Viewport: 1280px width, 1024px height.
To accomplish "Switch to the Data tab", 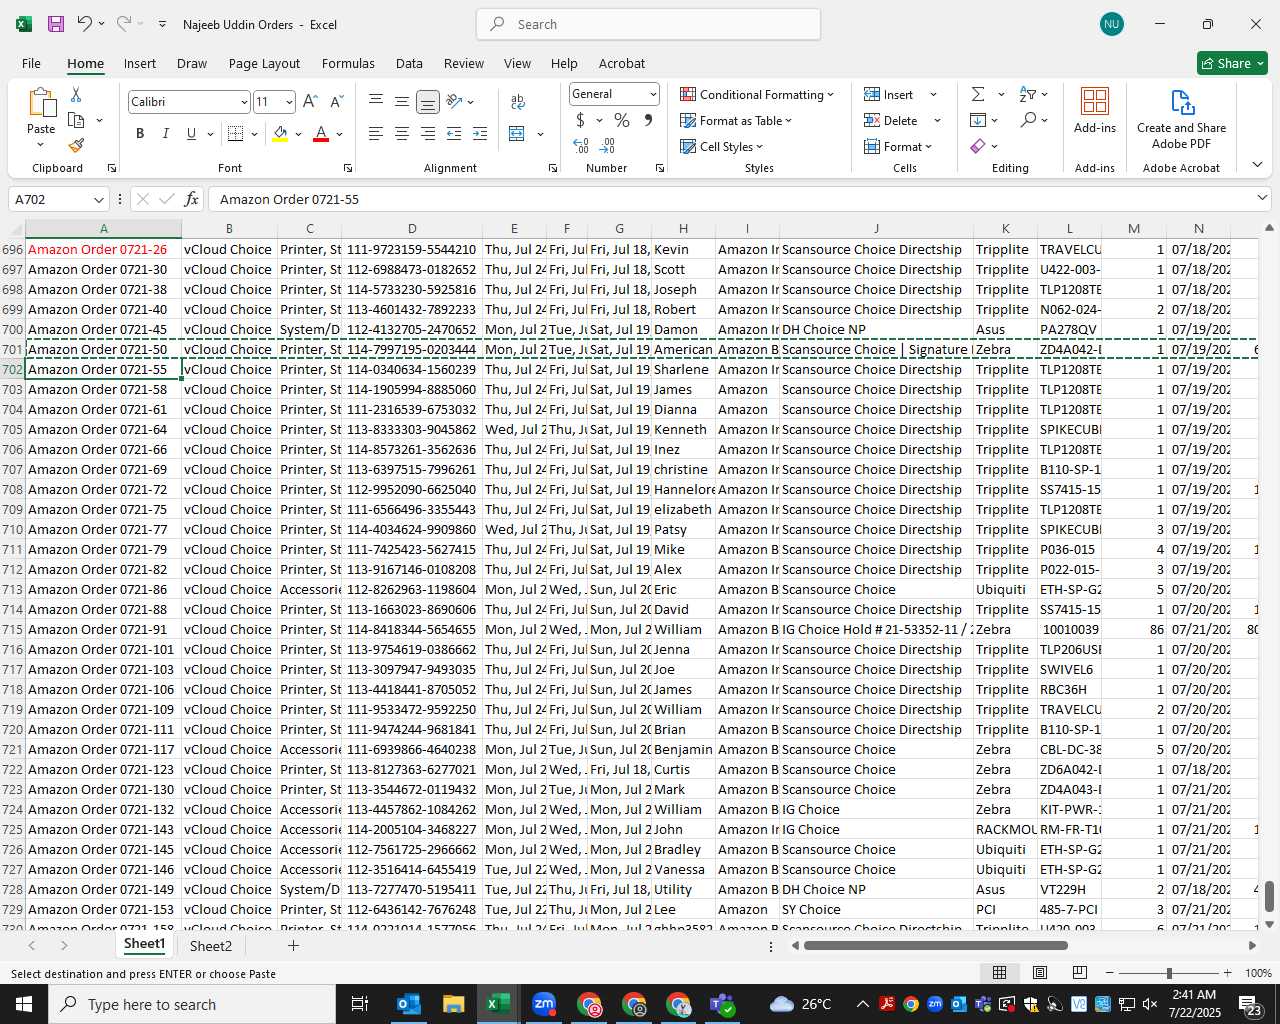I will 409,63.
